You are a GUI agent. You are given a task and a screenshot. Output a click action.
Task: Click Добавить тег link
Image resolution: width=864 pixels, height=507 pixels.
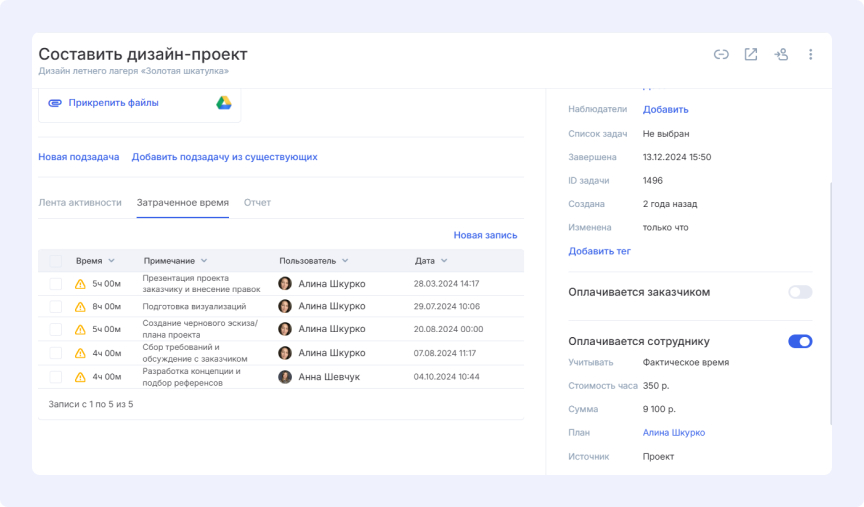point(599,251)
